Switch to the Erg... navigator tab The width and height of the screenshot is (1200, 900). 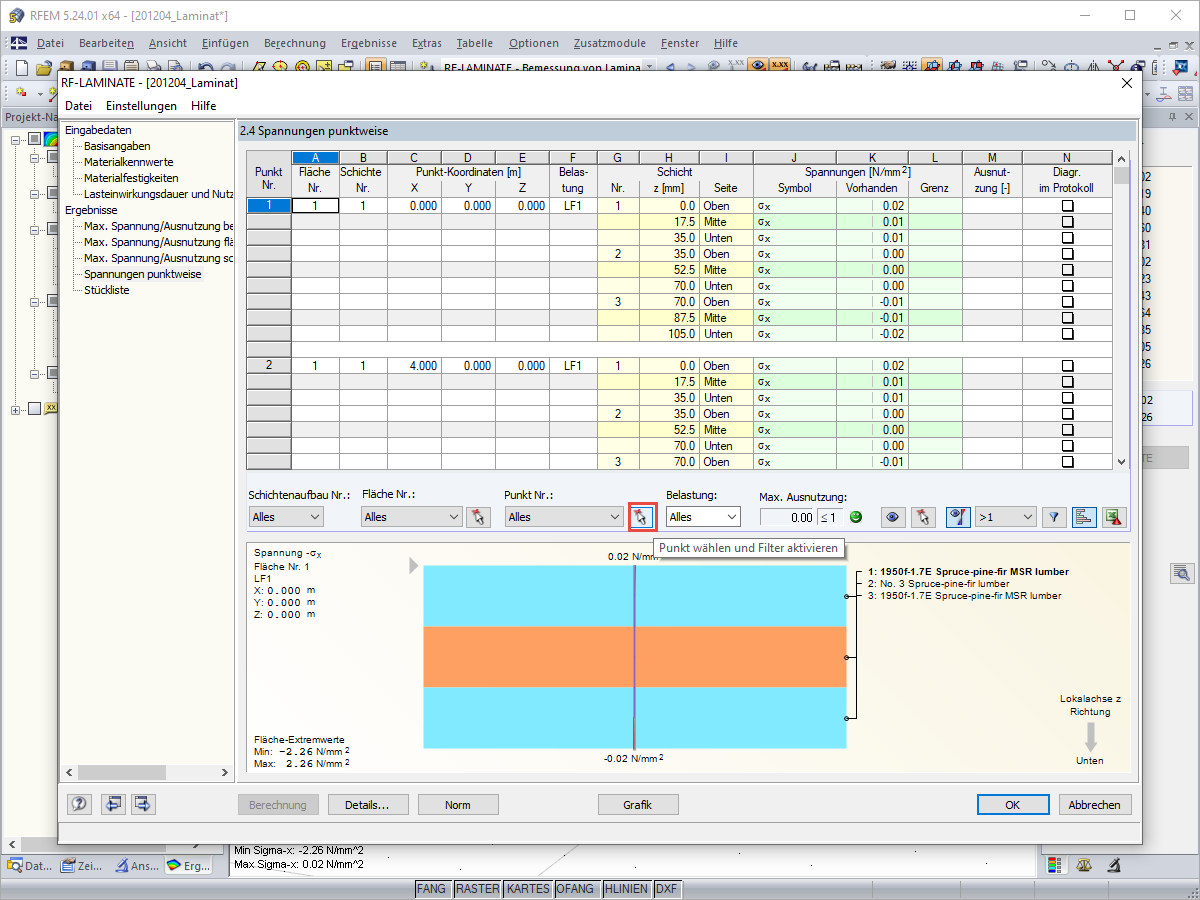(187, 866)
